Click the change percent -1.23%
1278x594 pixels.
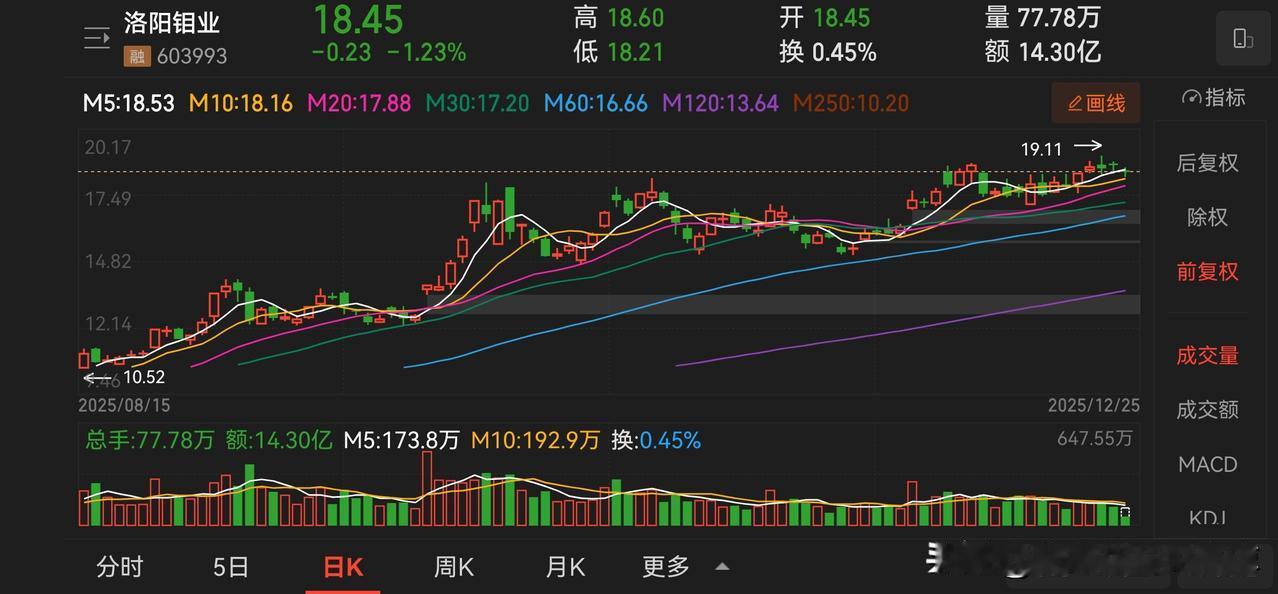(427, 52)
